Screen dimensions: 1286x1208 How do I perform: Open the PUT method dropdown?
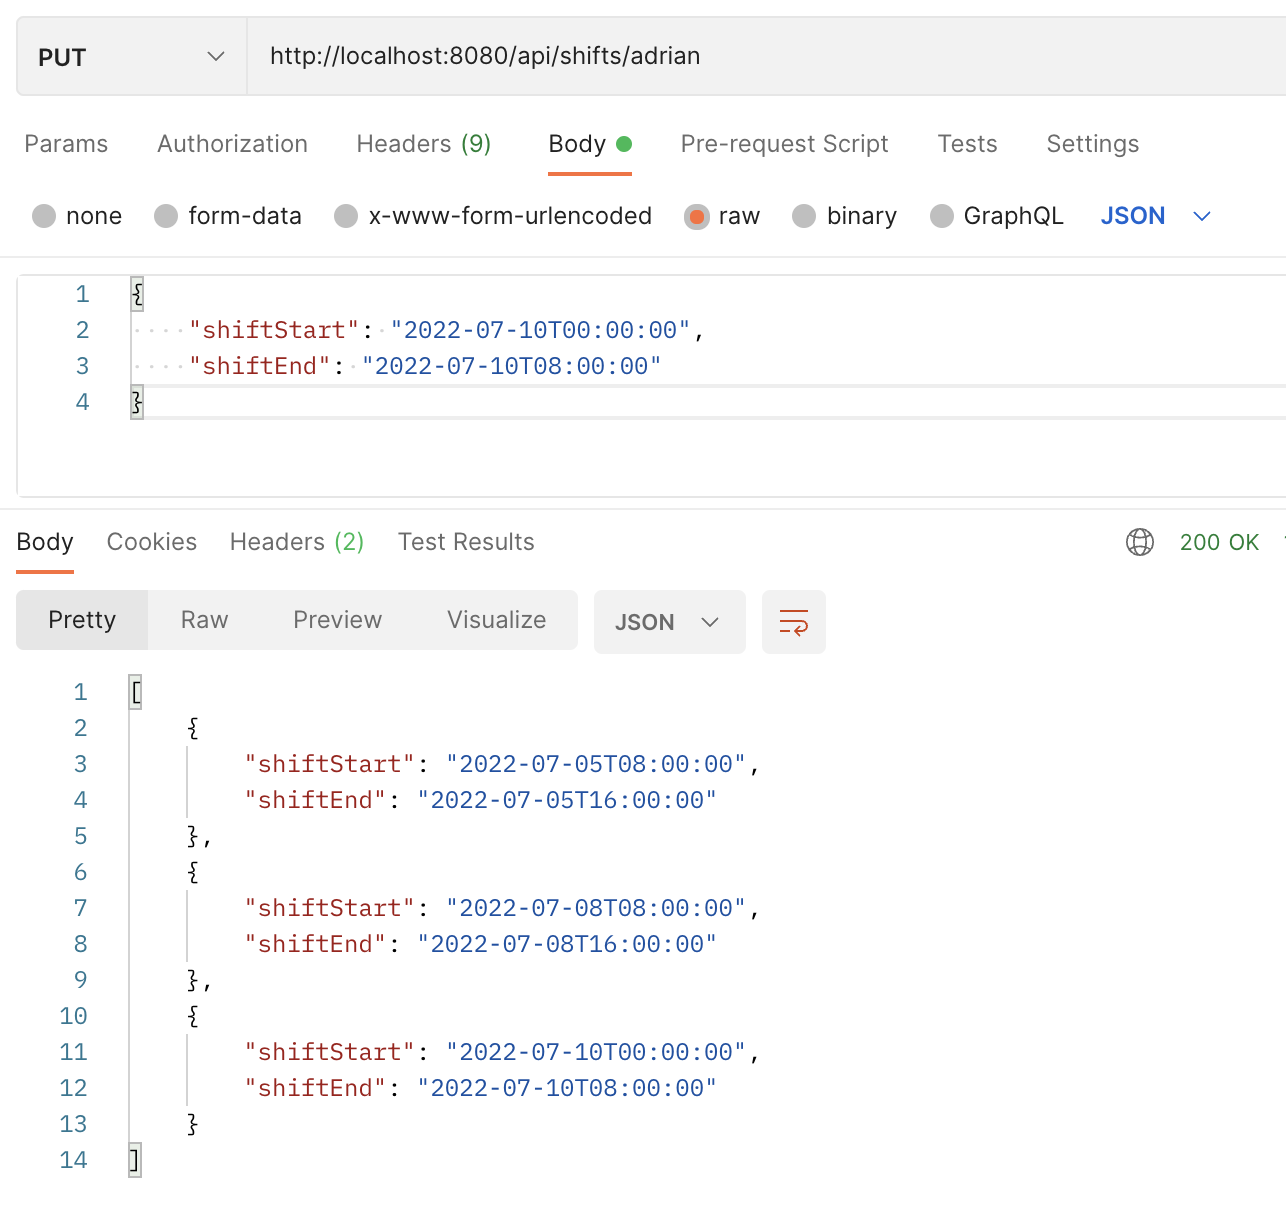click(132, 57)
